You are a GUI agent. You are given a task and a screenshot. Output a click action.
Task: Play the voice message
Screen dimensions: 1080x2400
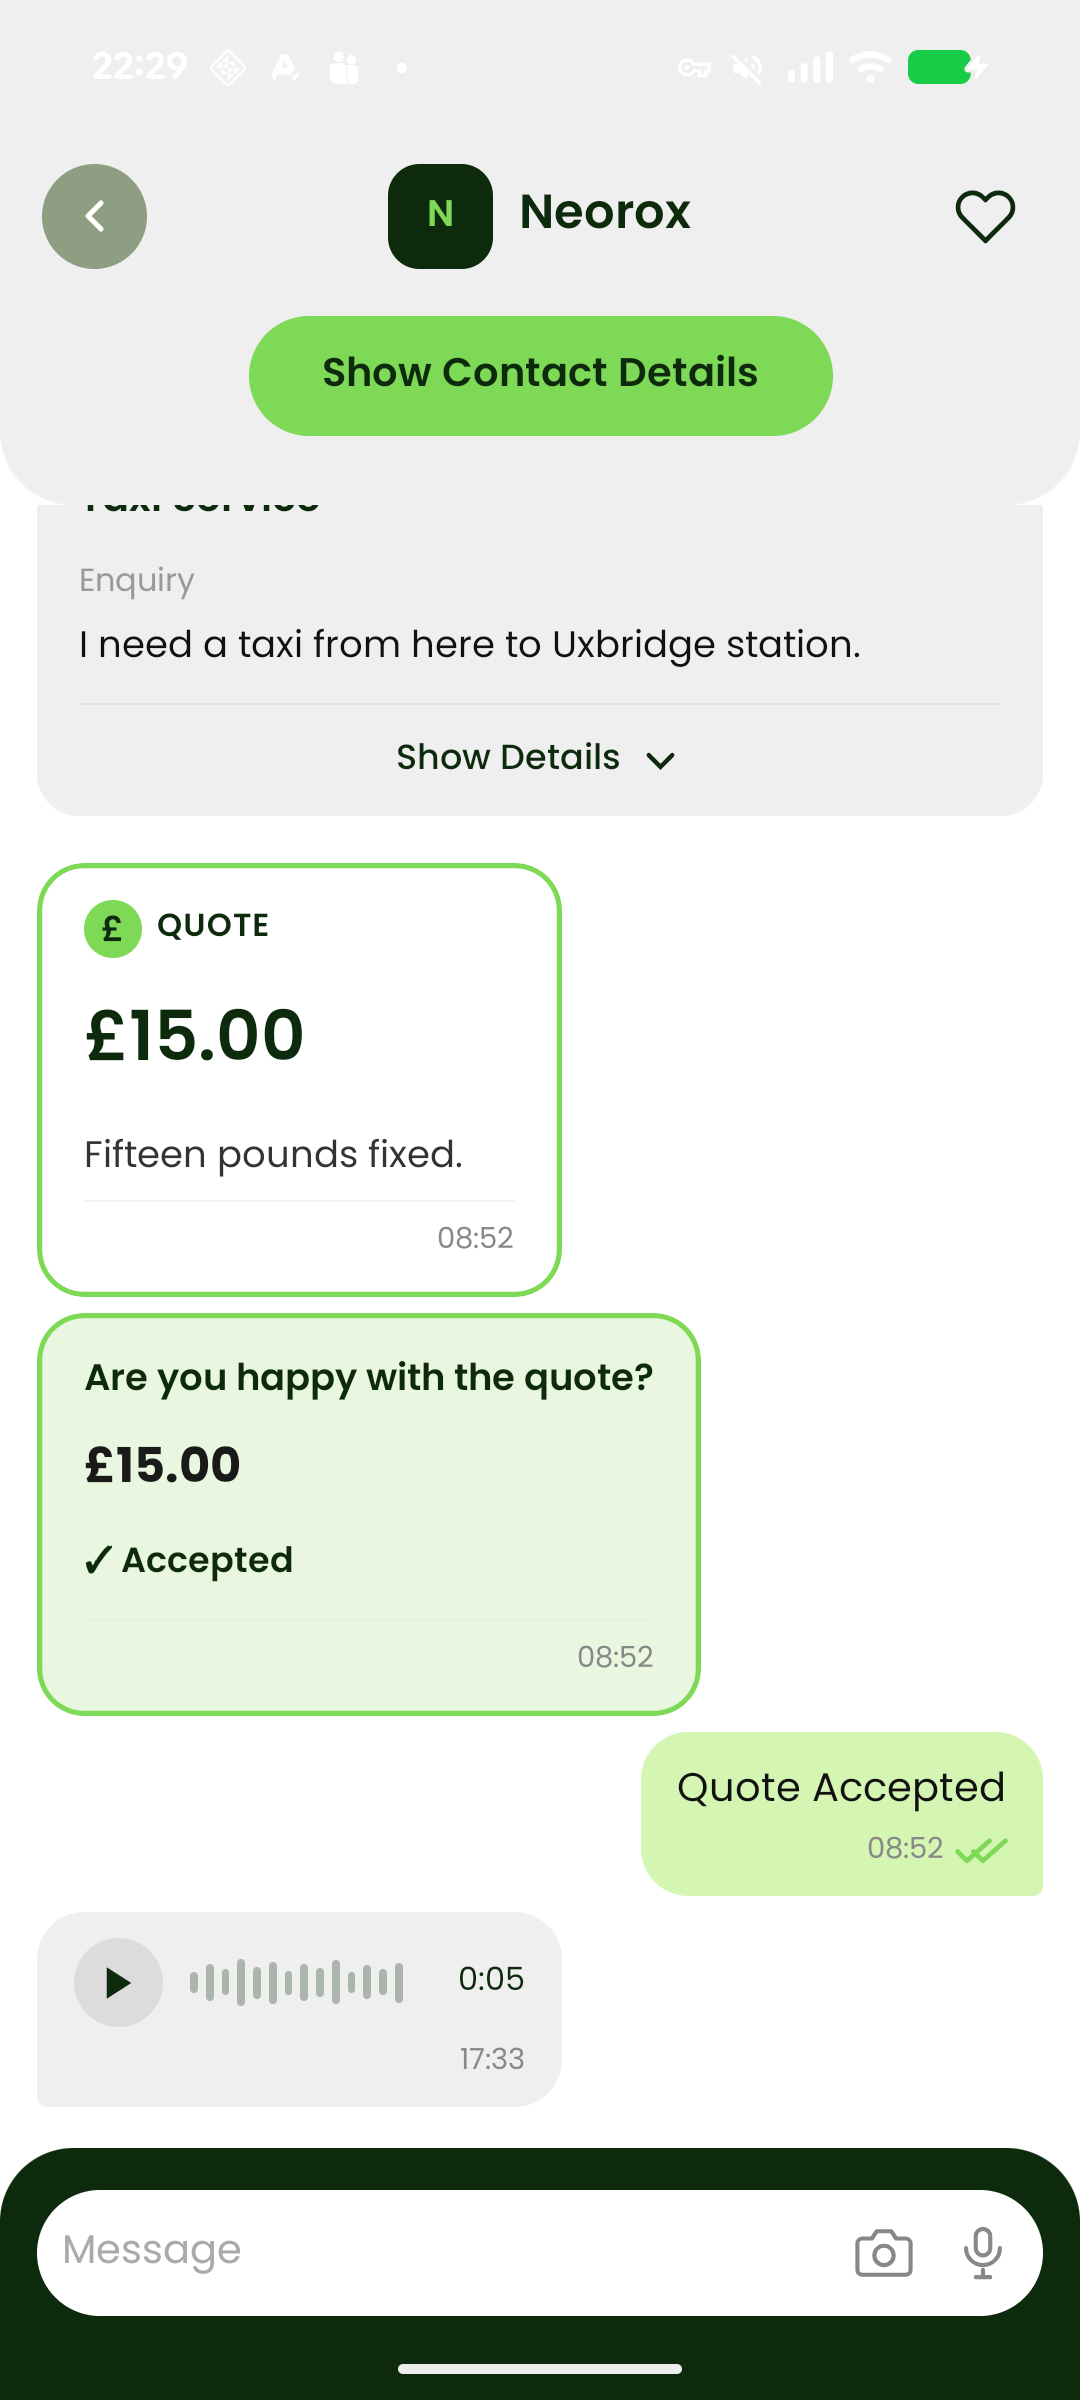point(118,1982)
